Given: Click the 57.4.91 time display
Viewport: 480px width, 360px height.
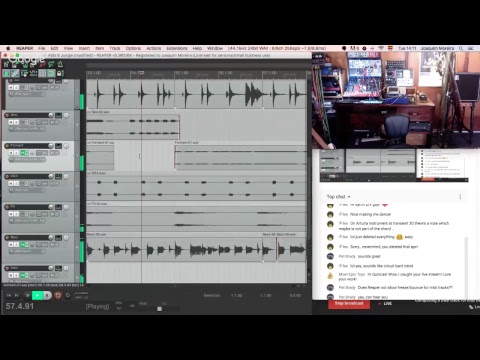Looking at the screenshot, I should point(20,306).
